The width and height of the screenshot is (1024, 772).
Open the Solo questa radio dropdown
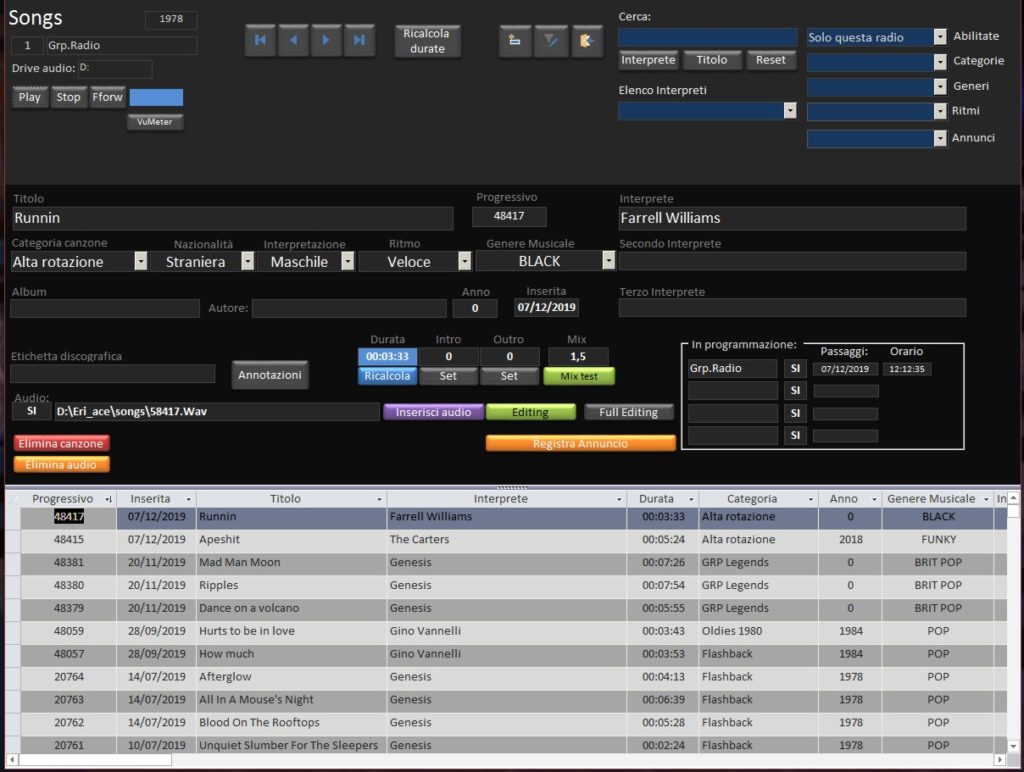(x=940, y=37)
